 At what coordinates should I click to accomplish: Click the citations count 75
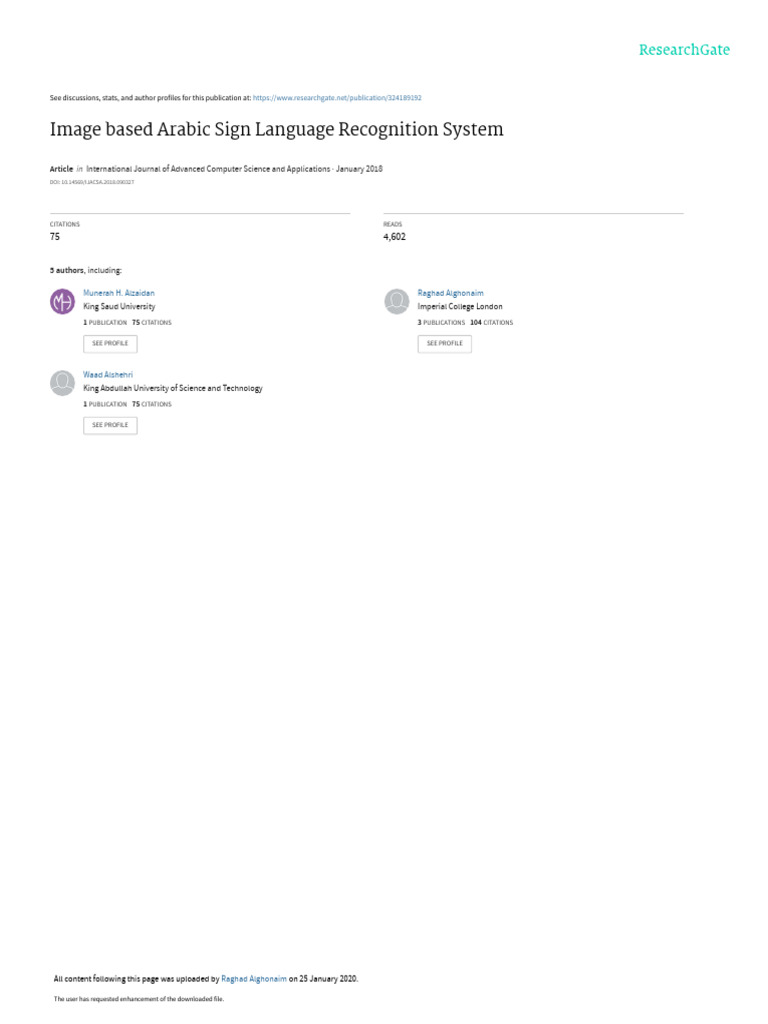(x=55, y=236)
